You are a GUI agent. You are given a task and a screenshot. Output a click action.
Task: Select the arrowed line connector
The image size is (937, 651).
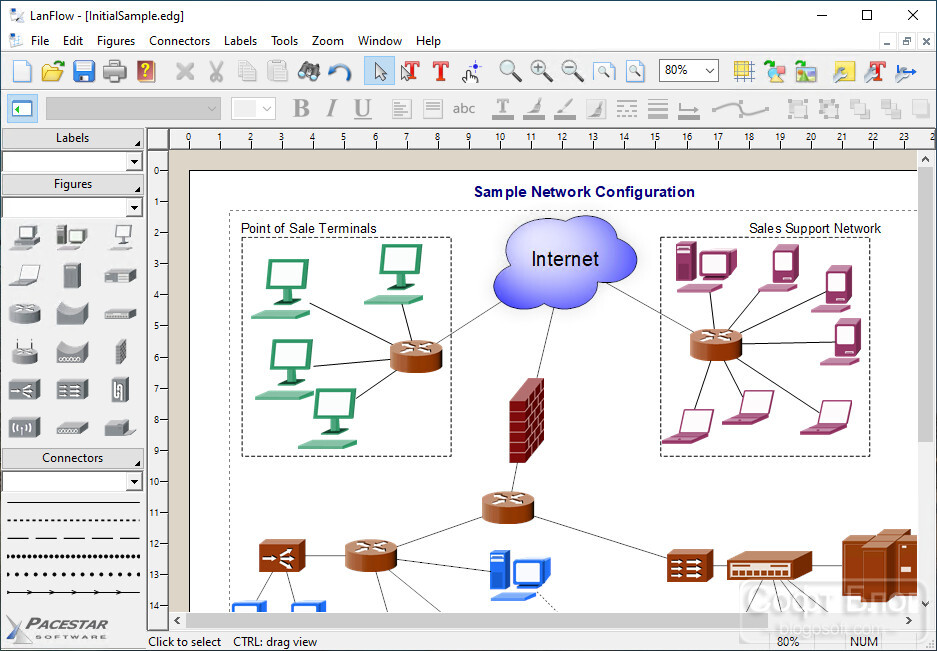(73, 592)
